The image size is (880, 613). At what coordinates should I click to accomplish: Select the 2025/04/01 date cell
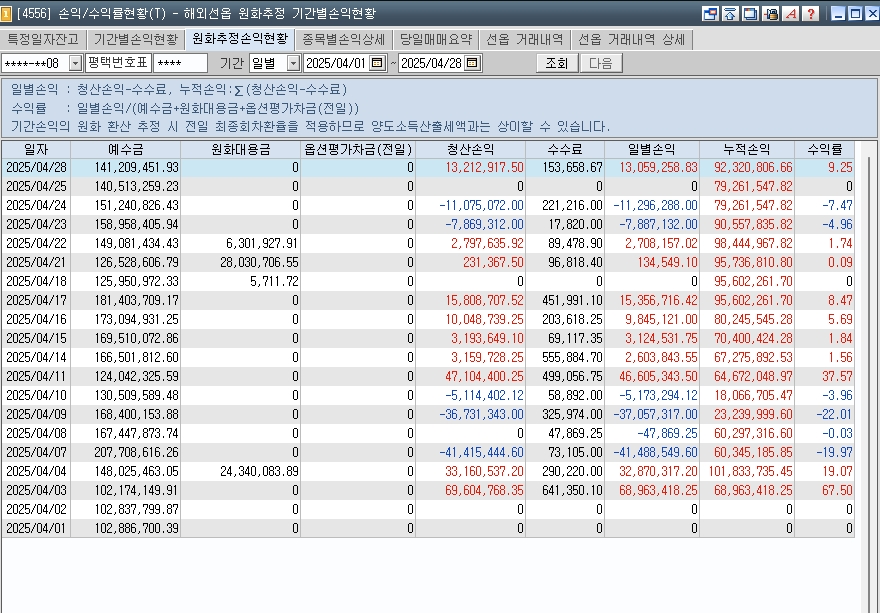click(x=36, y=528)
